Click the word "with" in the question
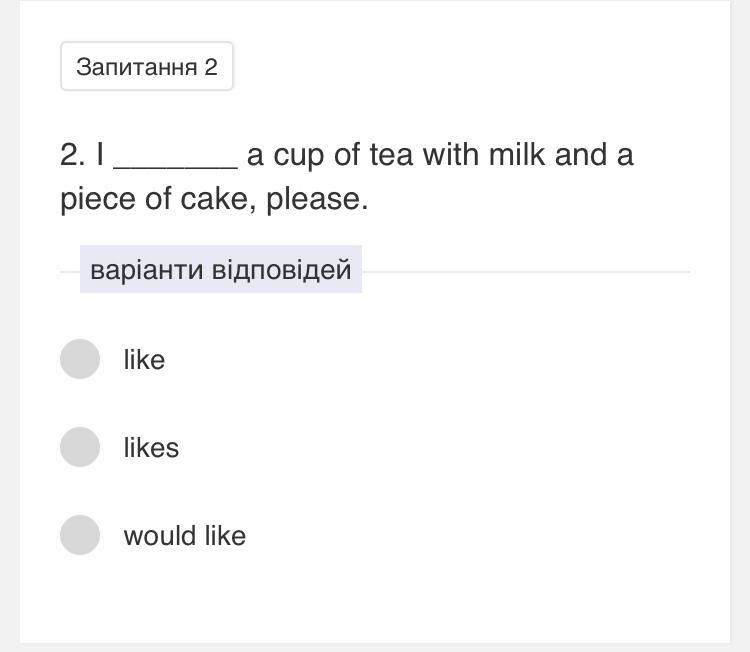This screenshot has height=652, width=750. pyautogui.click(x=451, y=155)
